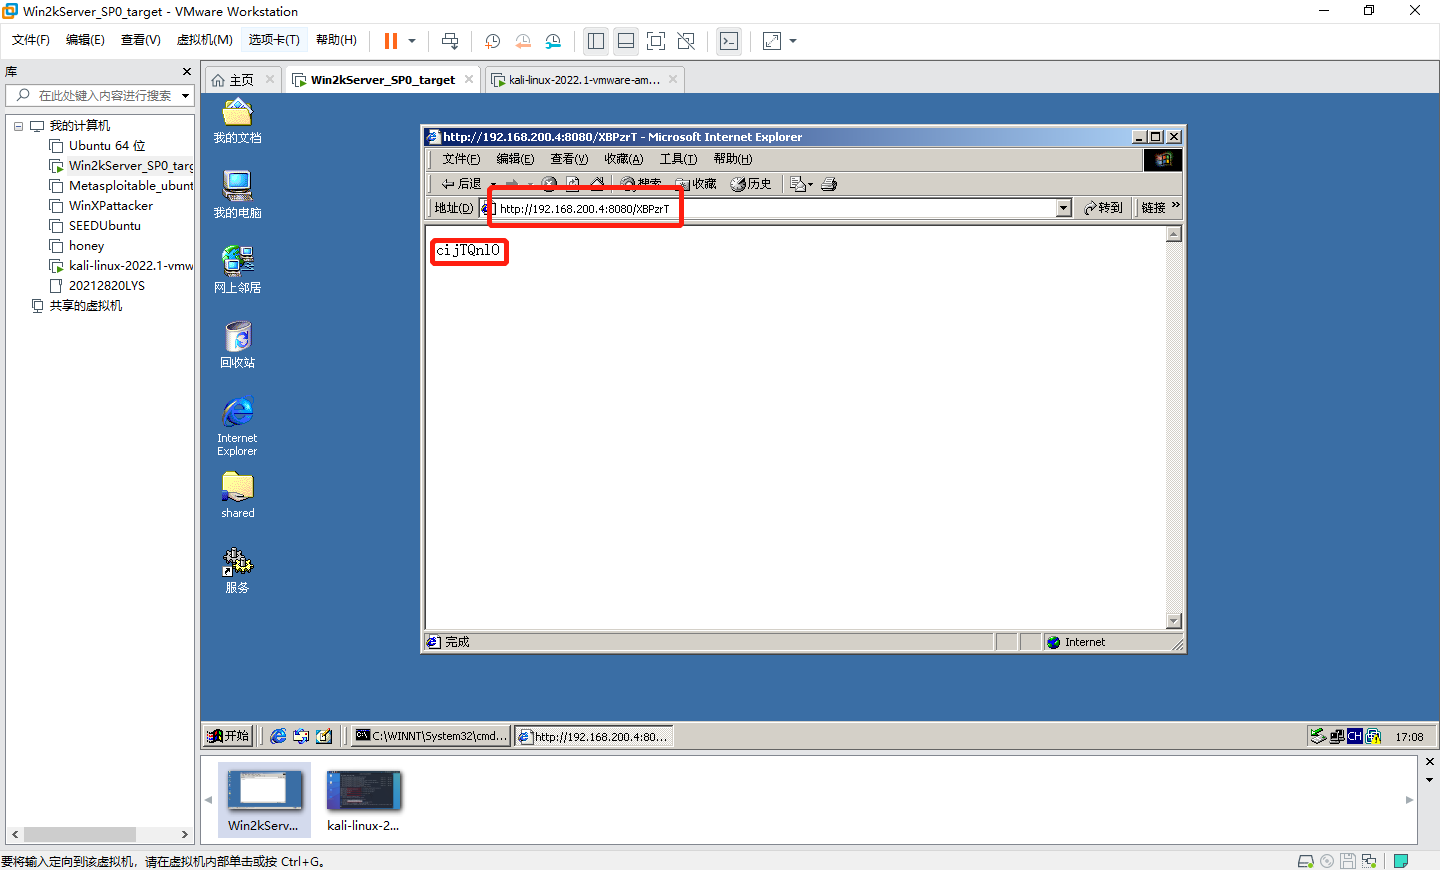
Task: Toggle the library sidebar panel
Action: (x=596, y=41)
